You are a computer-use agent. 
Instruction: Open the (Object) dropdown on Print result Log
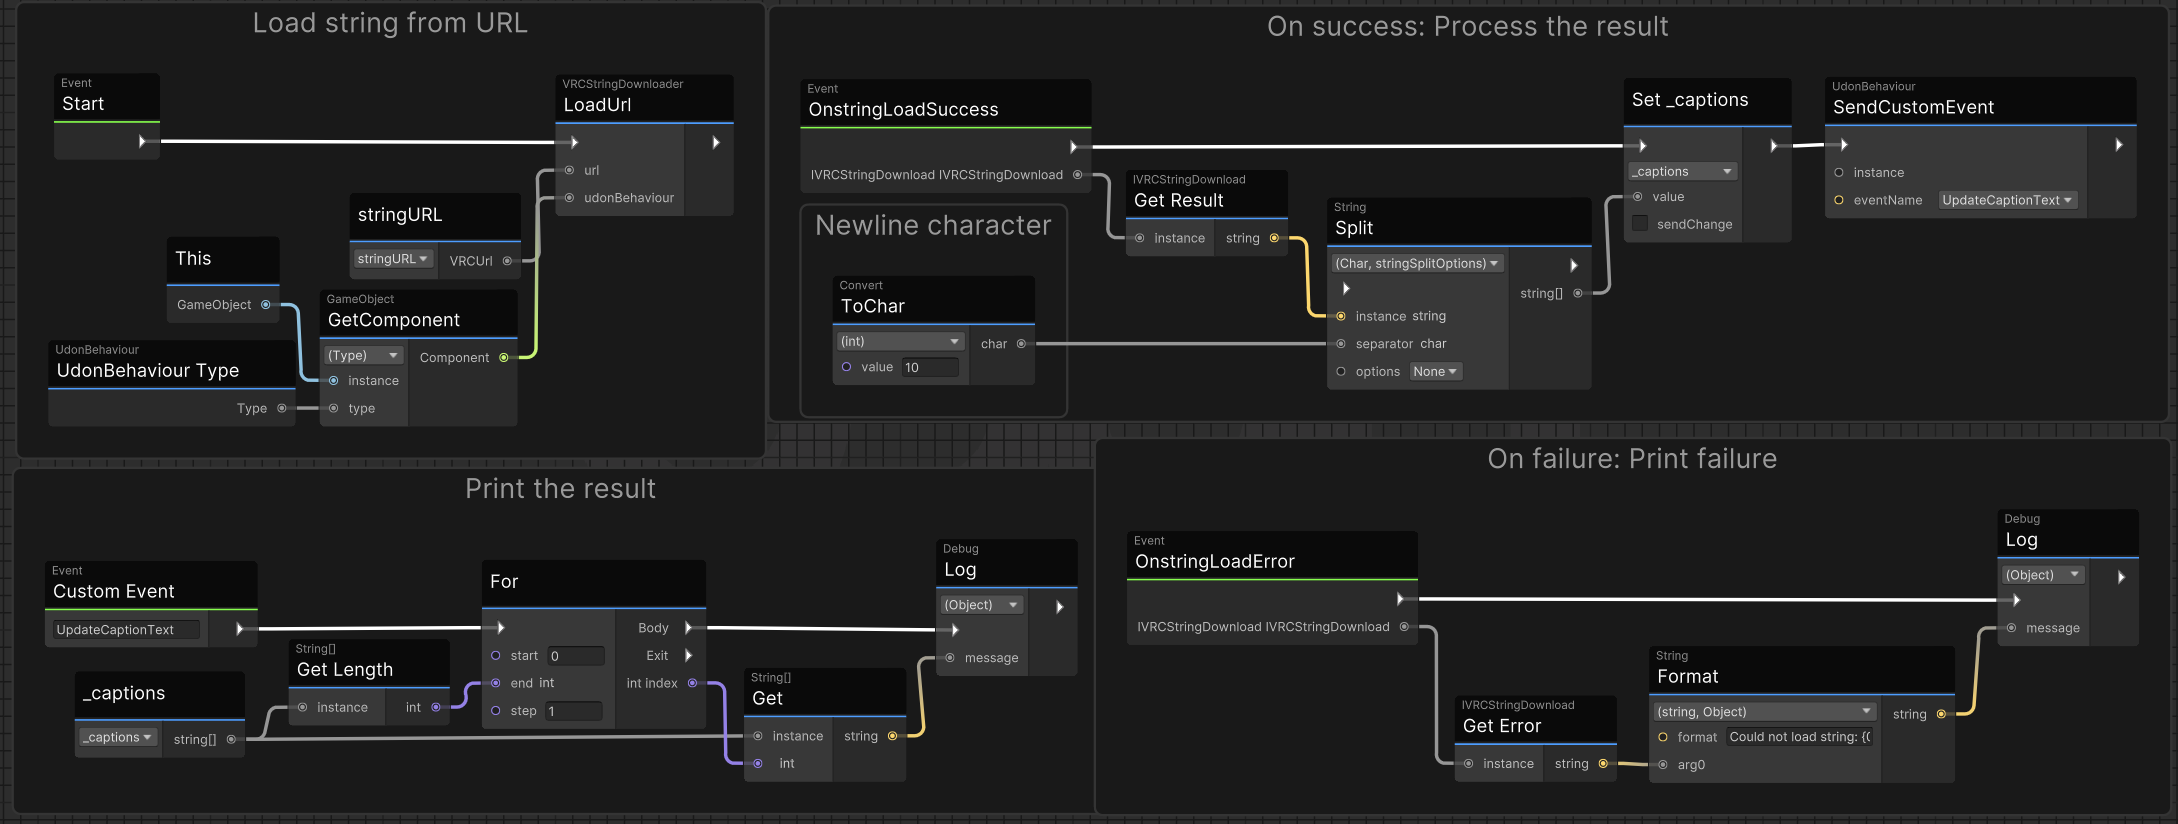tap(982, 605)
